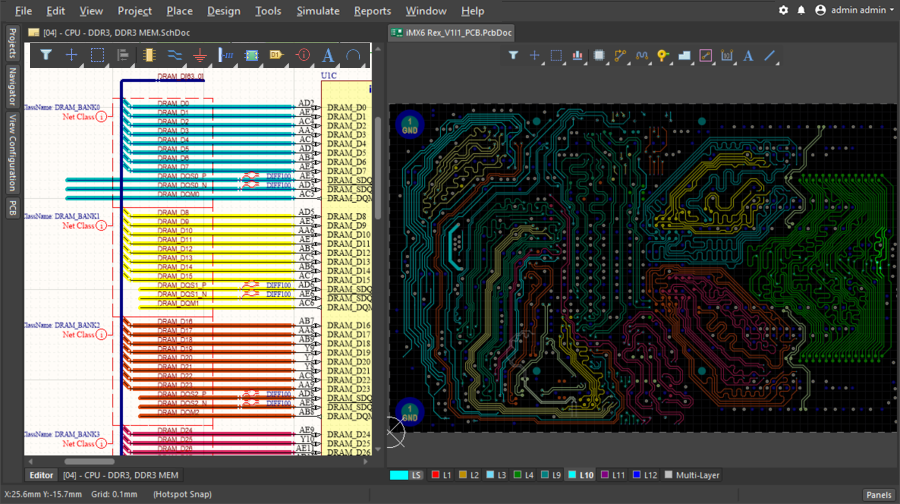Choose the schematic Arc drawing tool

(353, 55)
